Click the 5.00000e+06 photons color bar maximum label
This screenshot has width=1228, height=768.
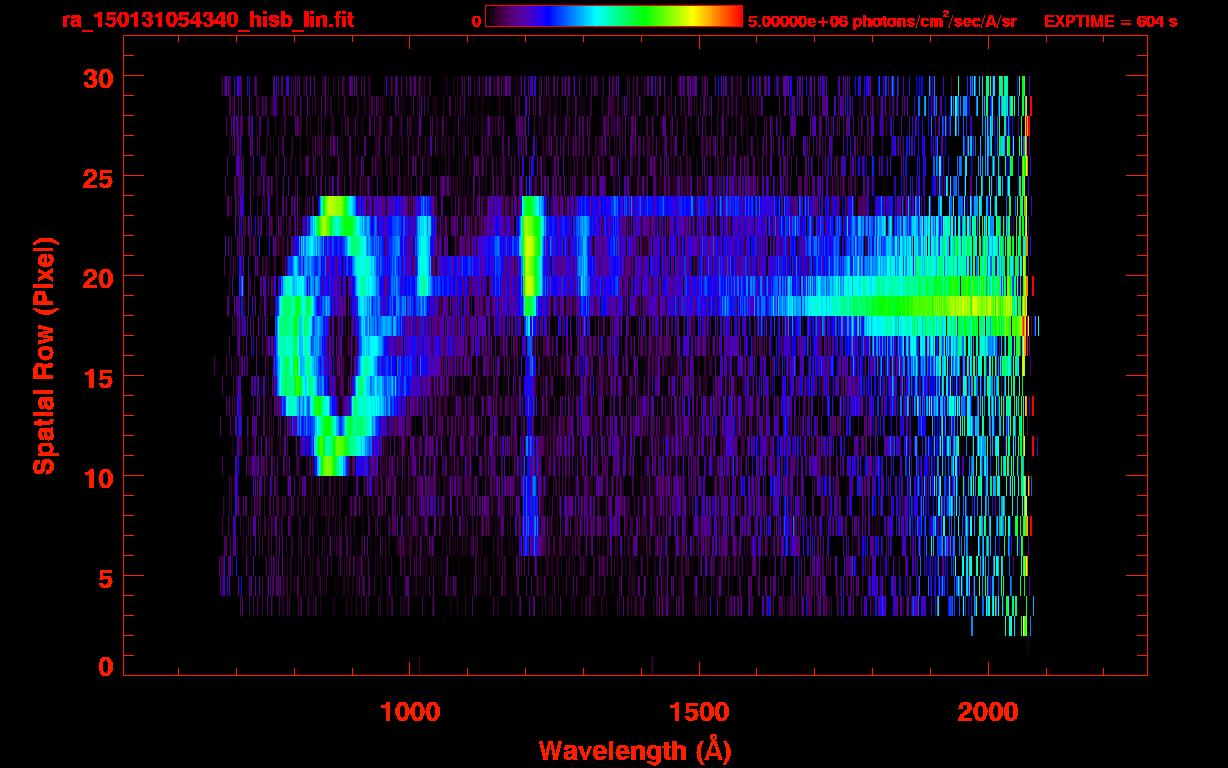pos(882,21)
